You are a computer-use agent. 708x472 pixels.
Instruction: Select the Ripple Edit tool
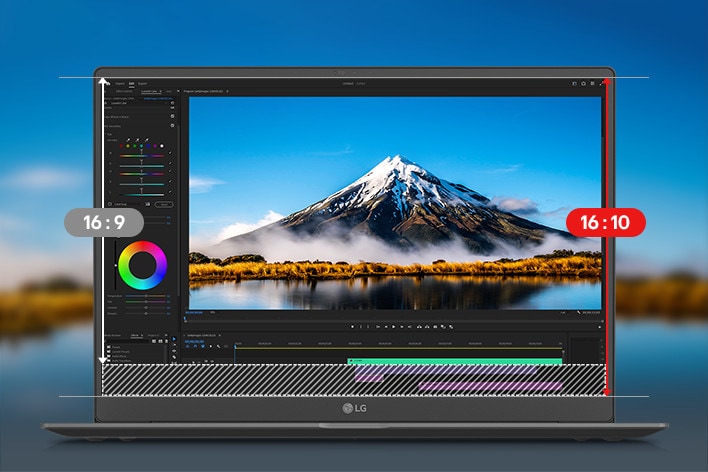tap(174, 351)
